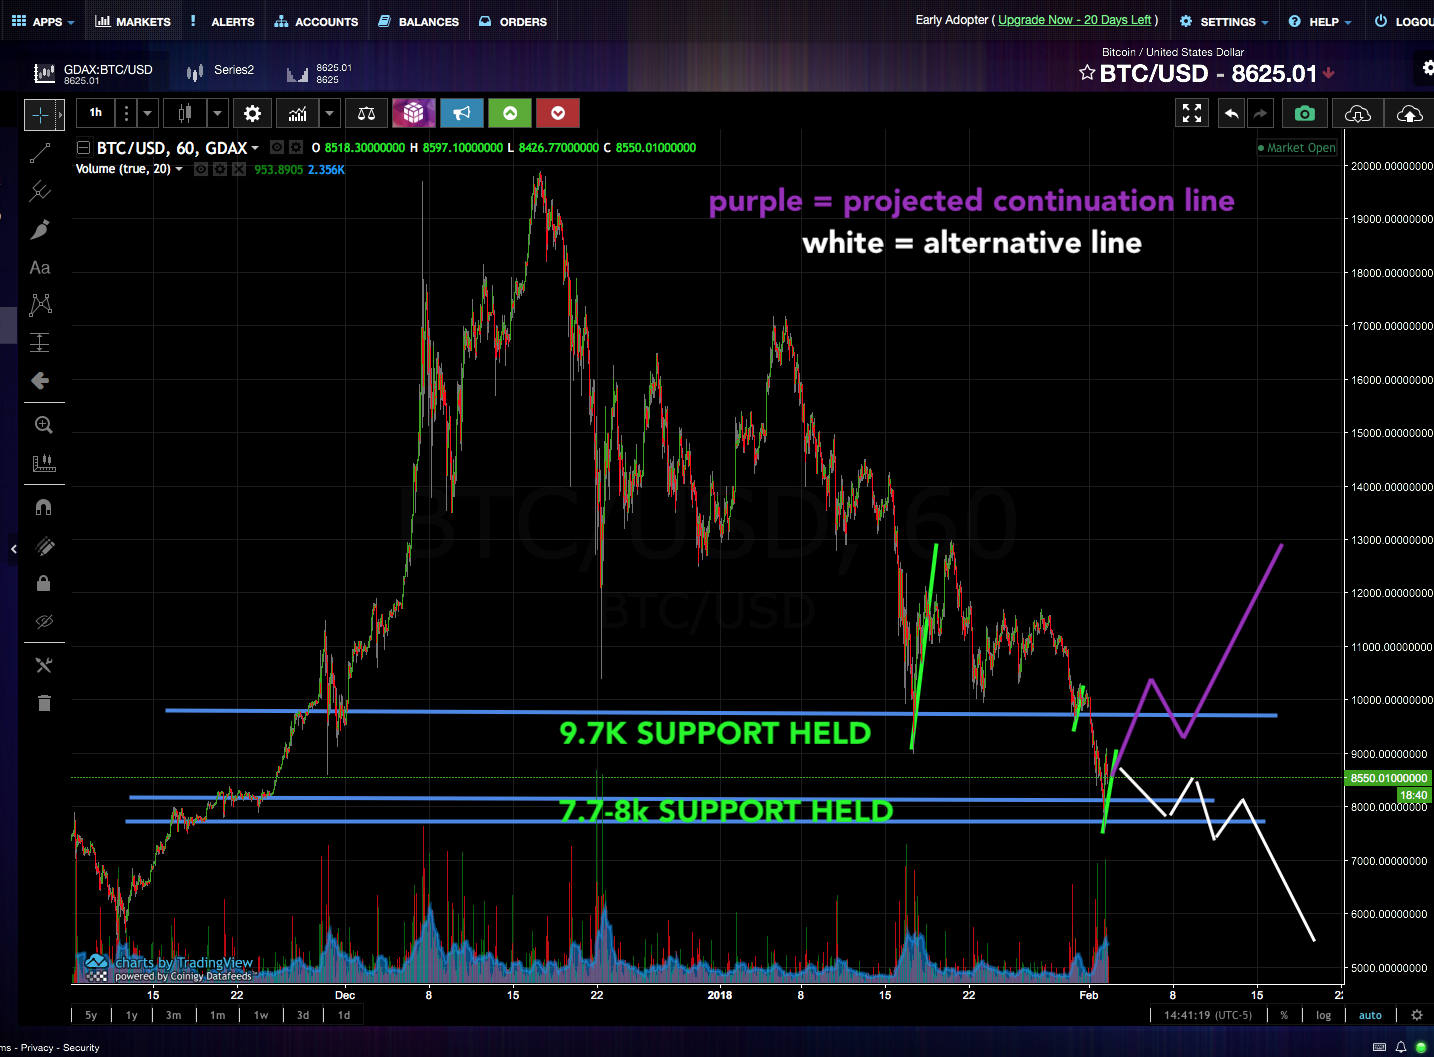Click the 1h interval button
1434x1057 pixels.
coord(96,113)
